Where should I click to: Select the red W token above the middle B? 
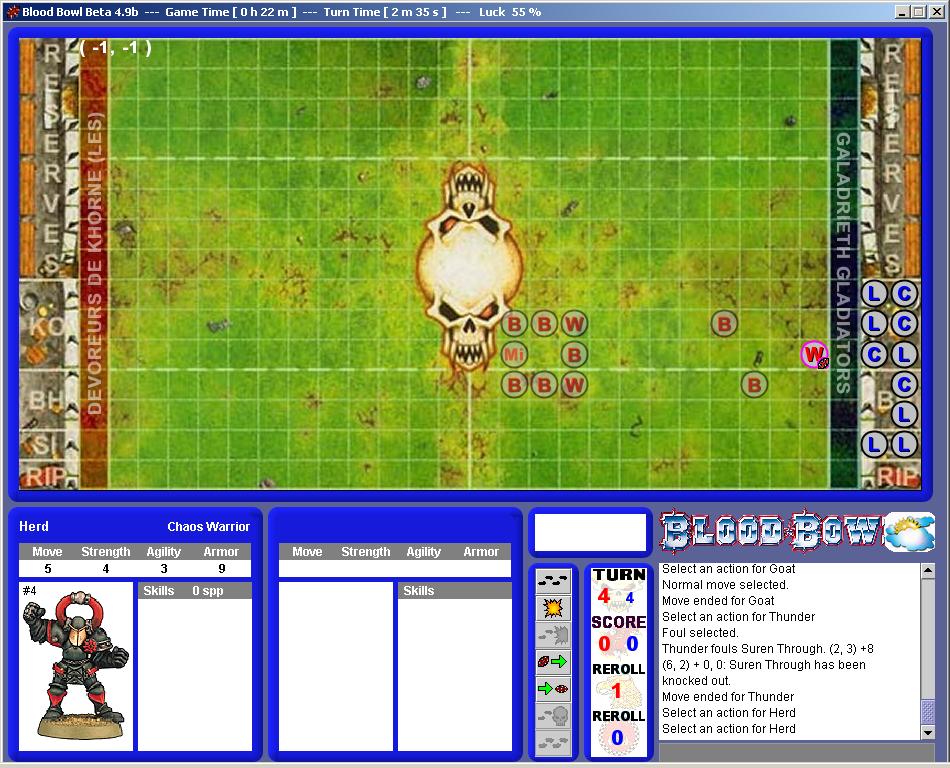coord(574,324)
